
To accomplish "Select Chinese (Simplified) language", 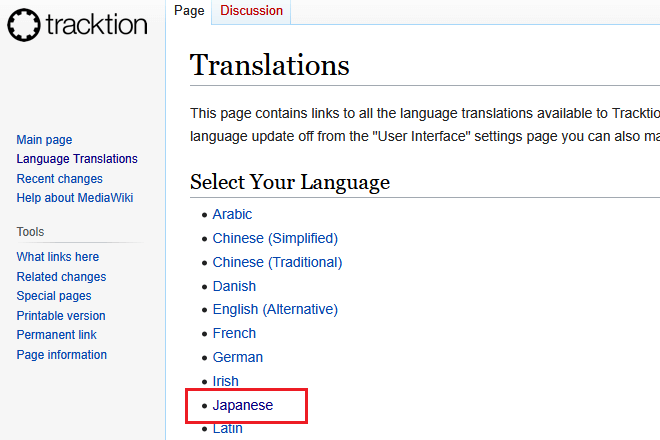I will click(x=275, y=238).
